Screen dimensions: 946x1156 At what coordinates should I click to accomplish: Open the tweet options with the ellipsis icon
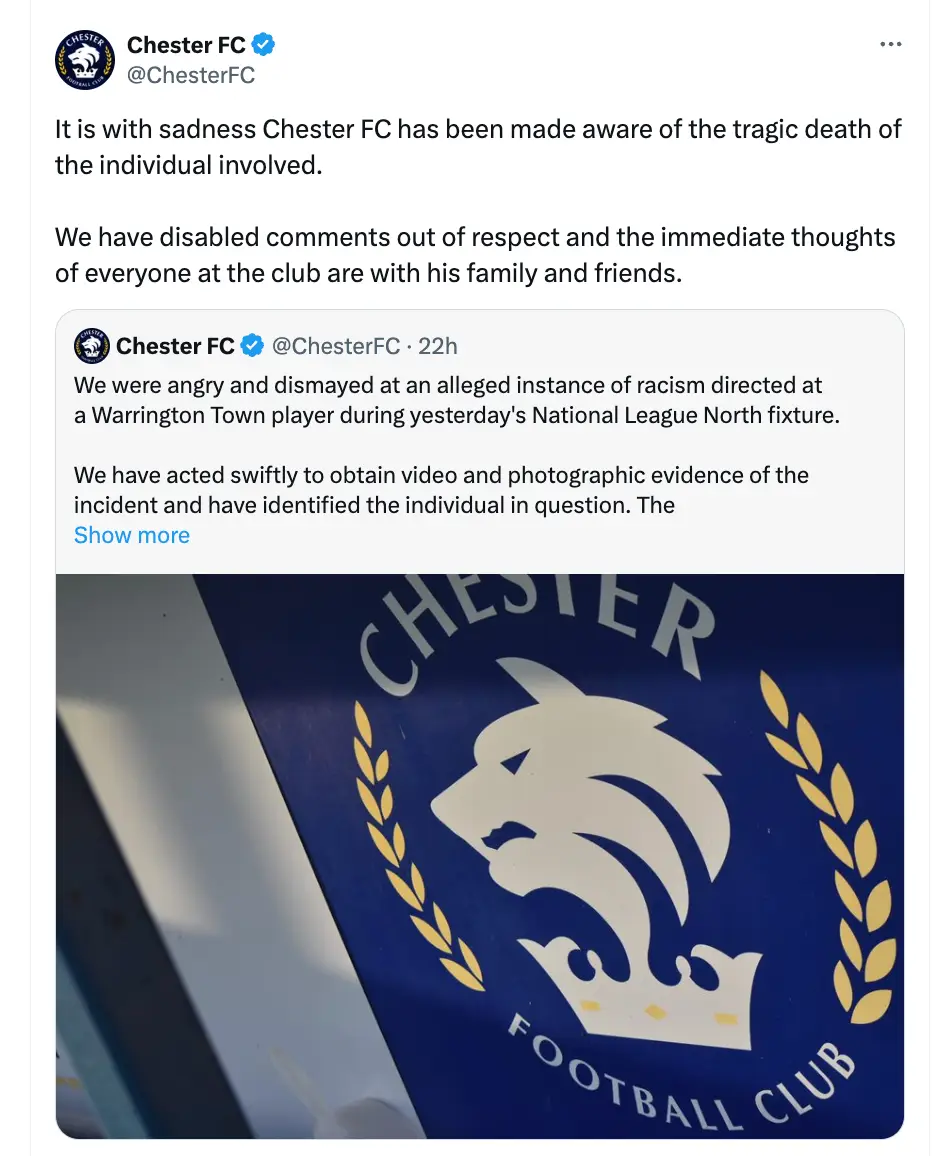pyautogui.click(x=891, y=44)
